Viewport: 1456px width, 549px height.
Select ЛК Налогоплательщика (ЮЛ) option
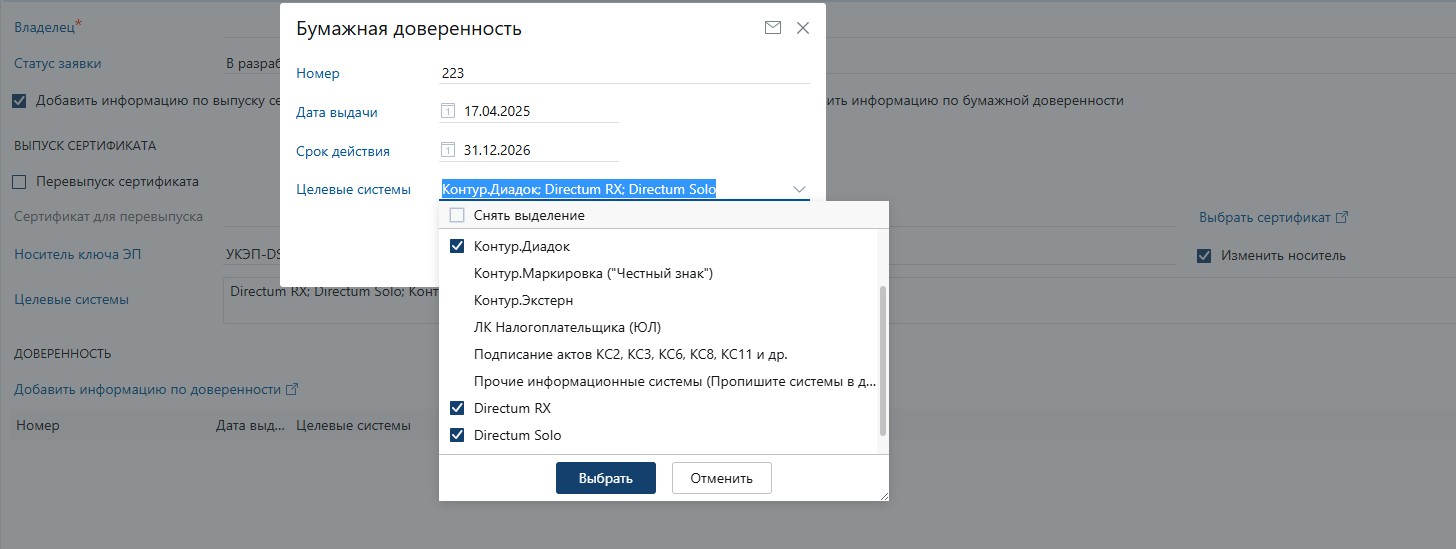(567, 327)
